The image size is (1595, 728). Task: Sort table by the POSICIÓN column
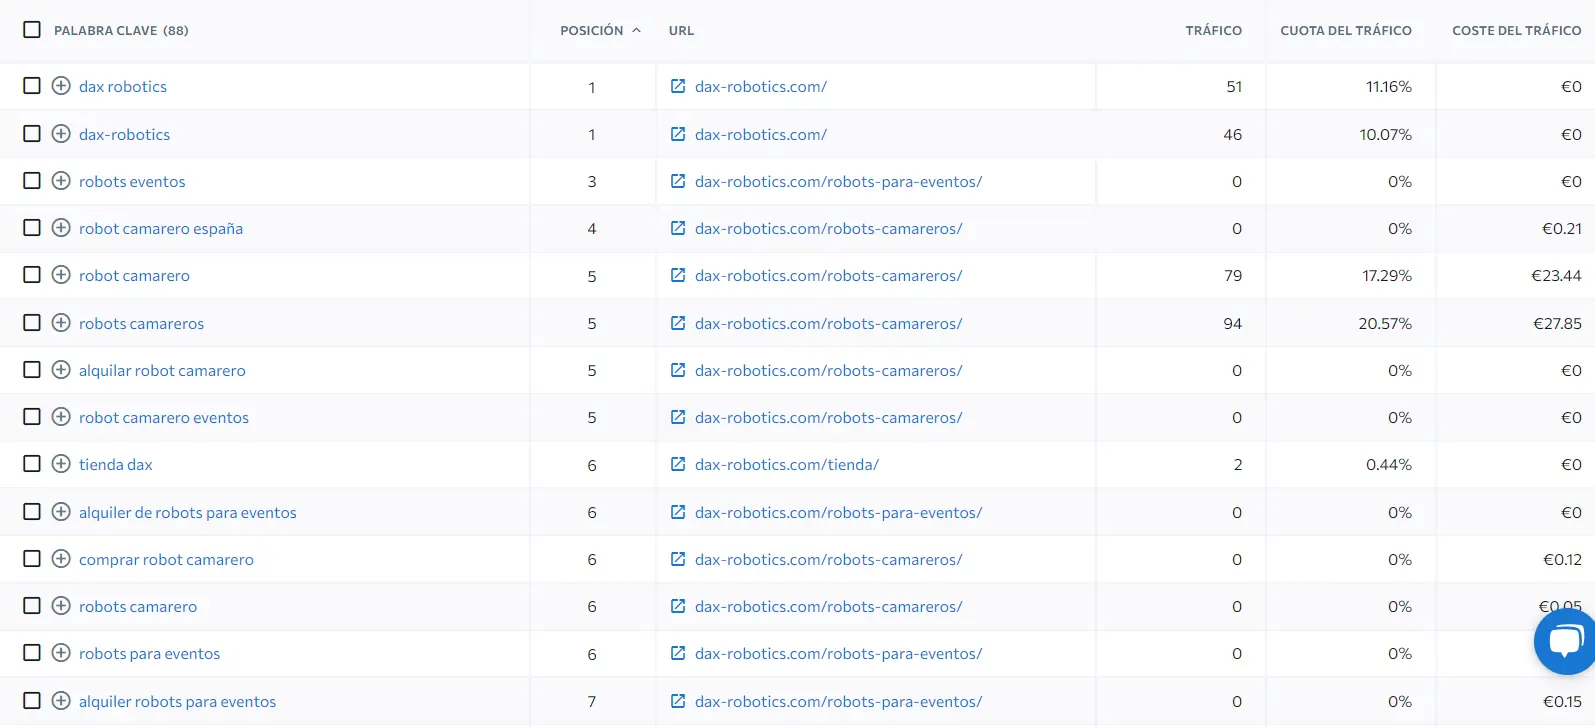(x=600, y=31)
